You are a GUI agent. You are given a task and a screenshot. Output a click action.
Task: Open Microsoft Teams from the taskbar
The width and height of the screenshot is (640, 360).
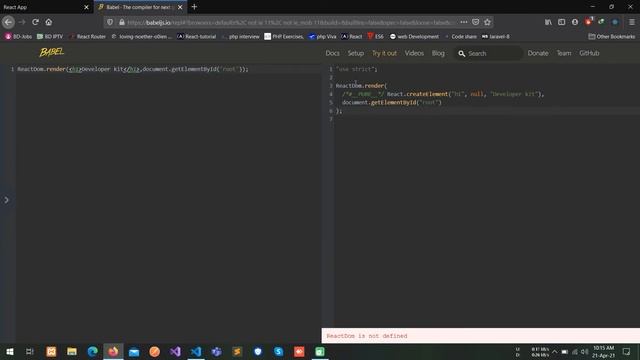tap(217, 351)
